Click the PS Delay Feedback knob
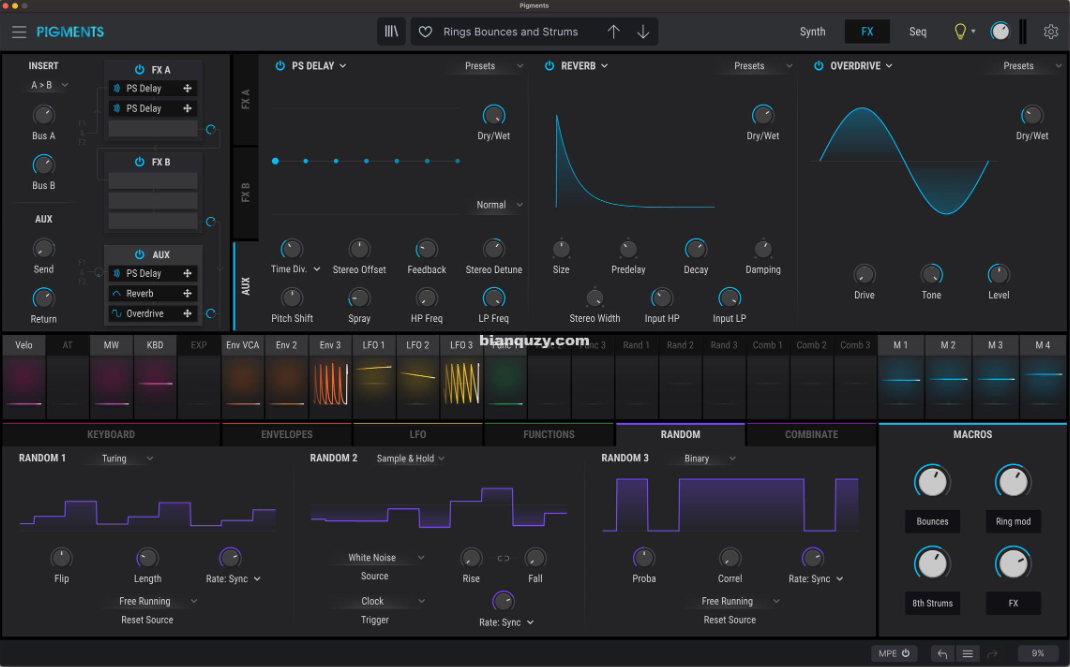 (426, 249)
